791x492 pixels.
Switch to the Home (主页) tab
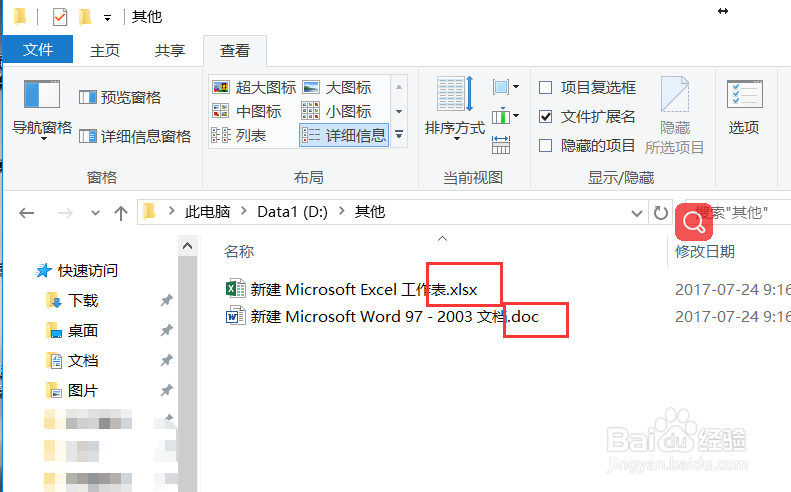pyautogui.click(x=105, y=50)
